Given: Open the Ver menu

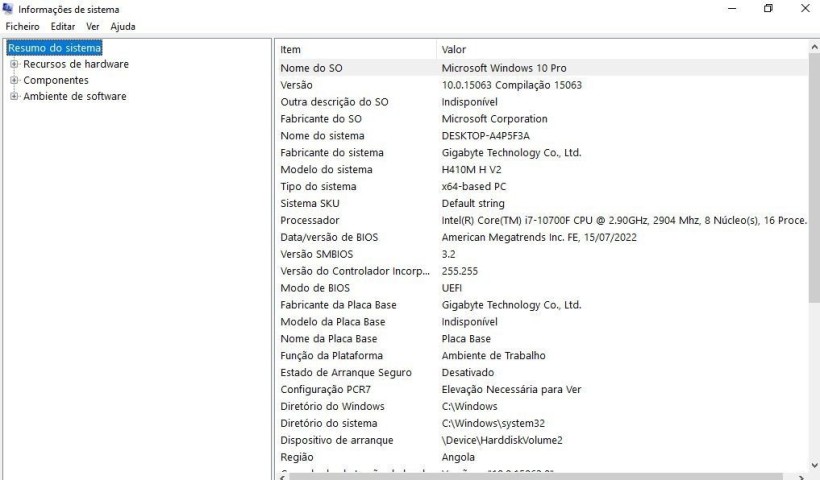Looking at the screenshot, I should coord(93,26).
